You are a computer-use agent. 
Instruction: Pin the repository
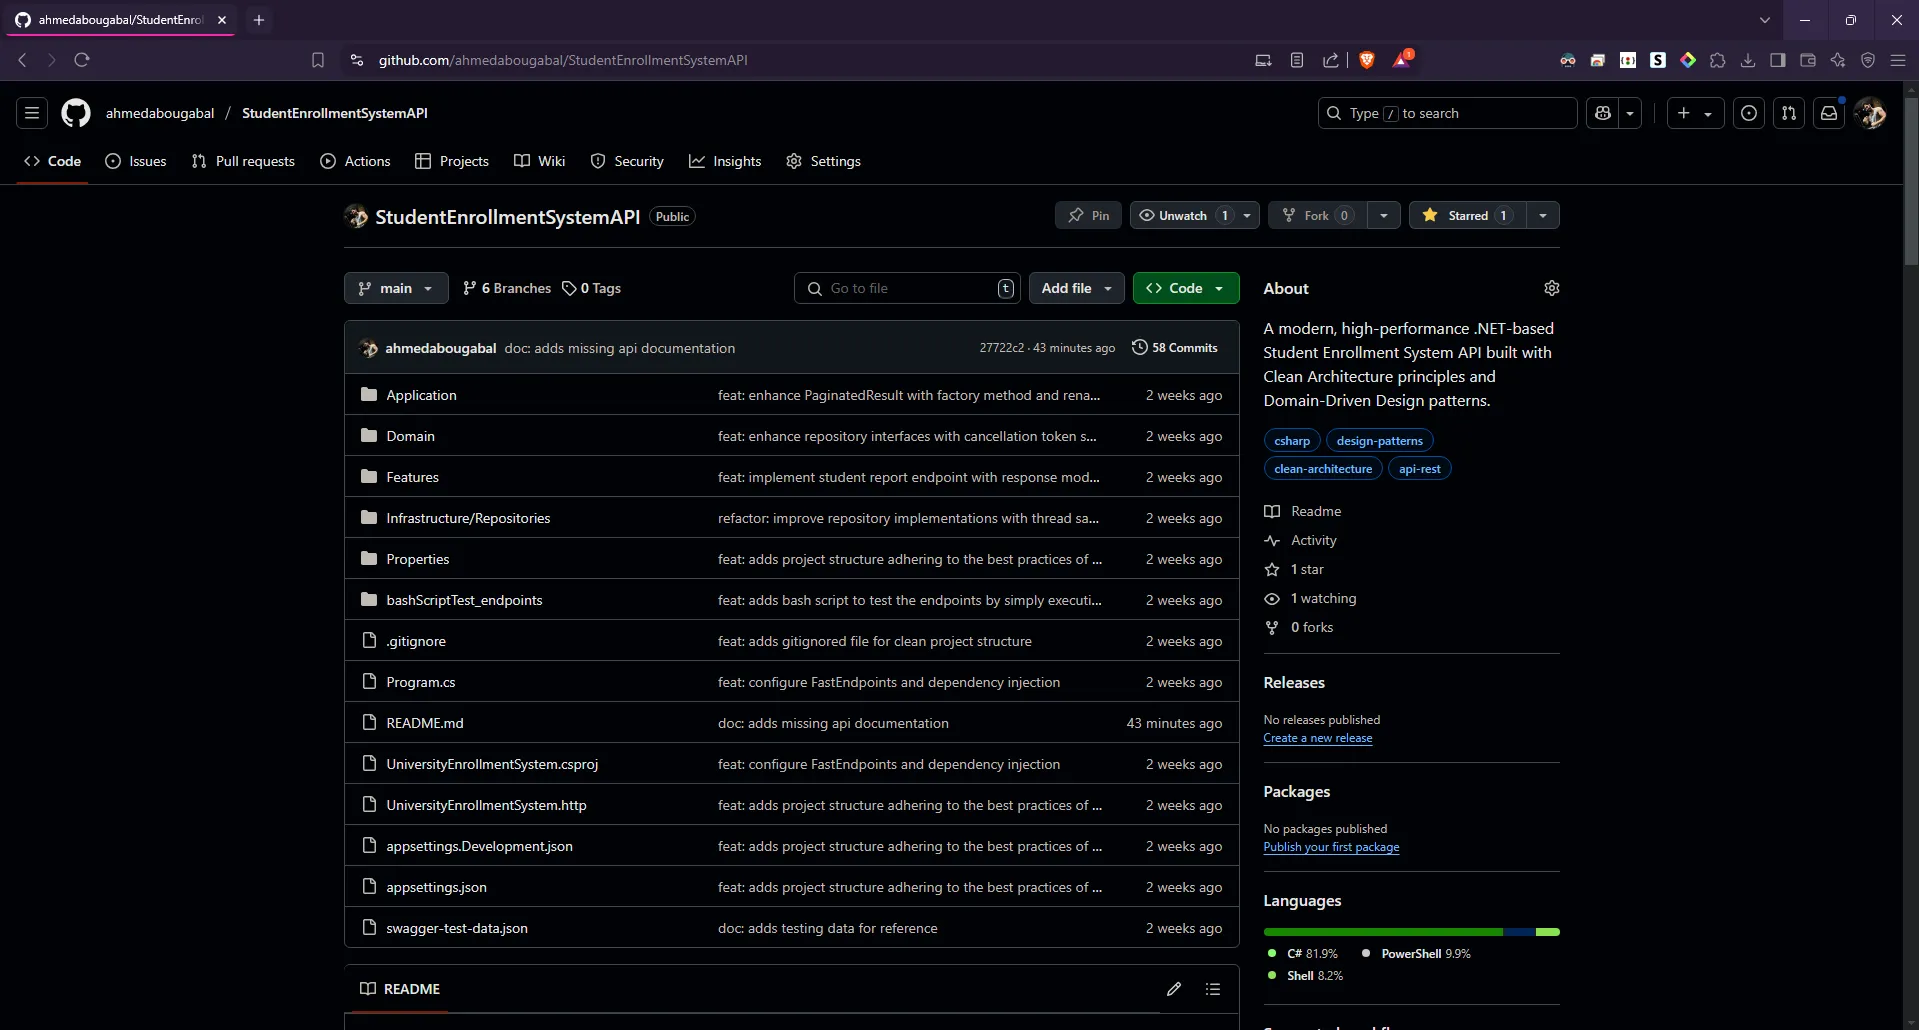click(x=1088, y=215)
